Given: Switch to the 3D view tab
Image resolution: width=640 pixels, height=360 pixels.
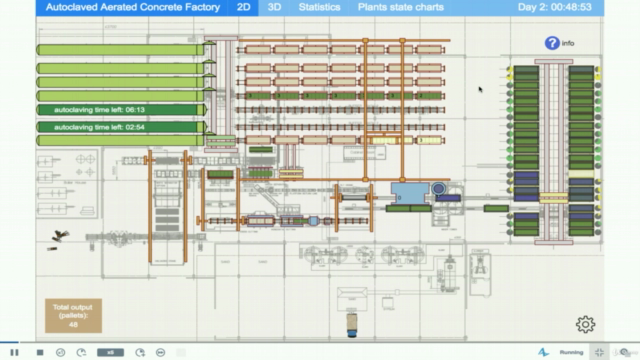Looking at the screenshot, I should (x=274, y=7).
